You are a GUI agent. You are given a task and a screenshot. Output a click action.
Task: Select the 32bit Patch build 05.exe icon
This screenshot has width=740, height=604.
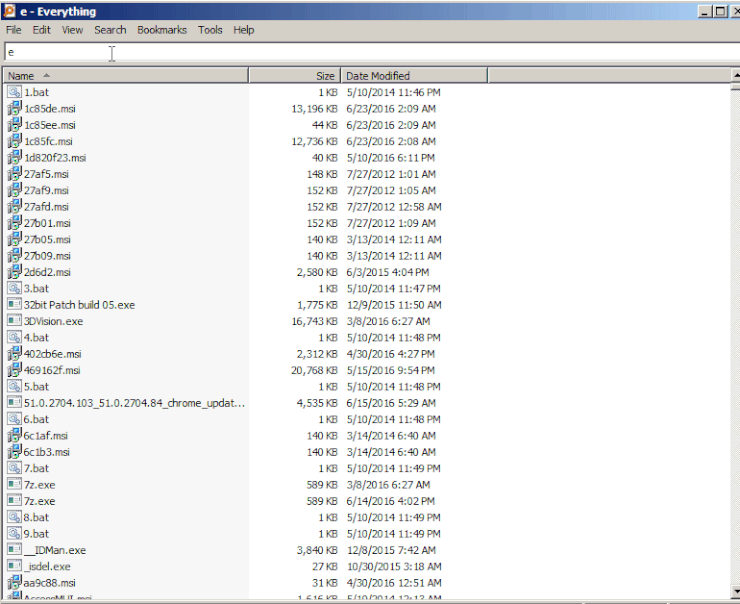pyautogui.click(x=15, y=305)
